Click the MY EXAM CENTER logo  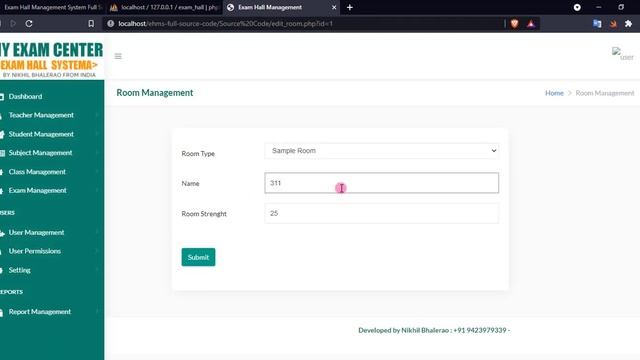click(x=51, y=59)
